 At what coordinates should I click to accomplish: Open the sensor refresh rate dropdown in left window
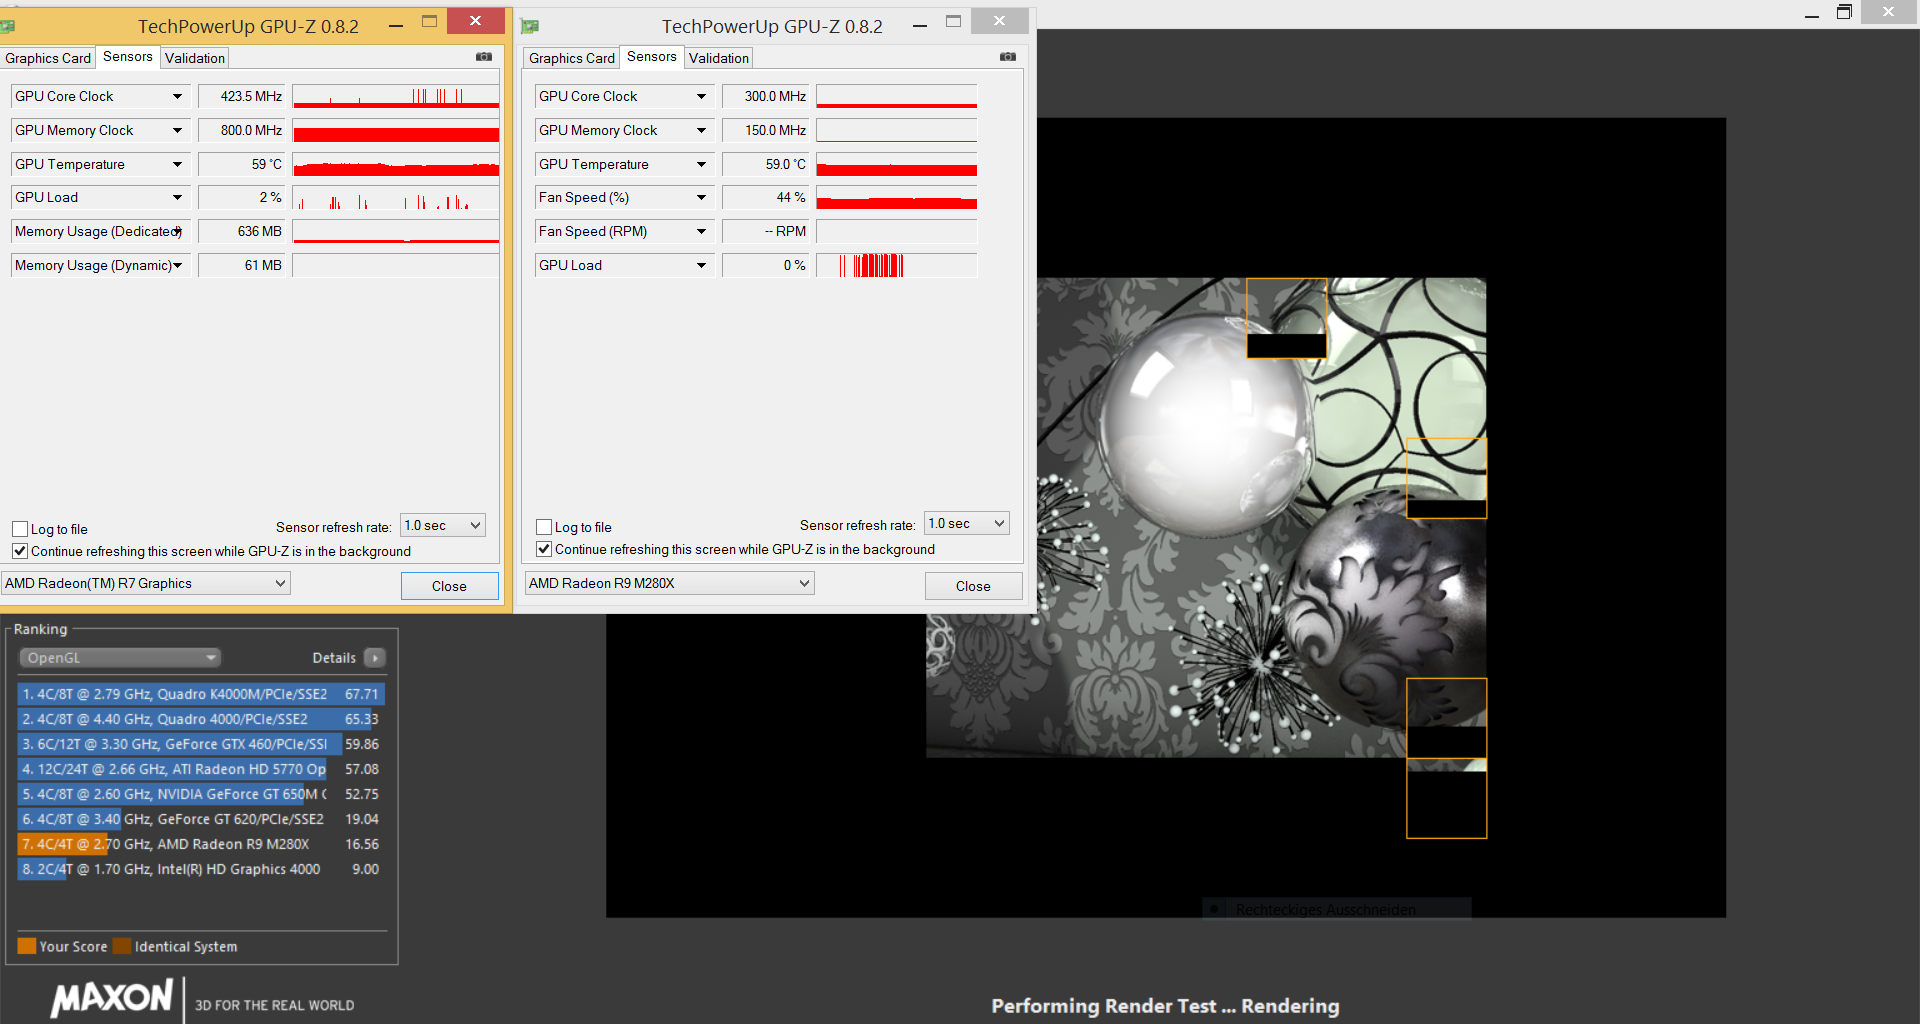point(443,526)
